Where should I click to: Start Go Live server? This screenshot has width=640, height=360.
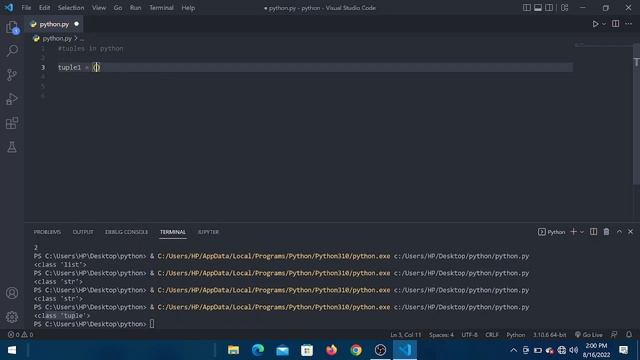[589, 335]
